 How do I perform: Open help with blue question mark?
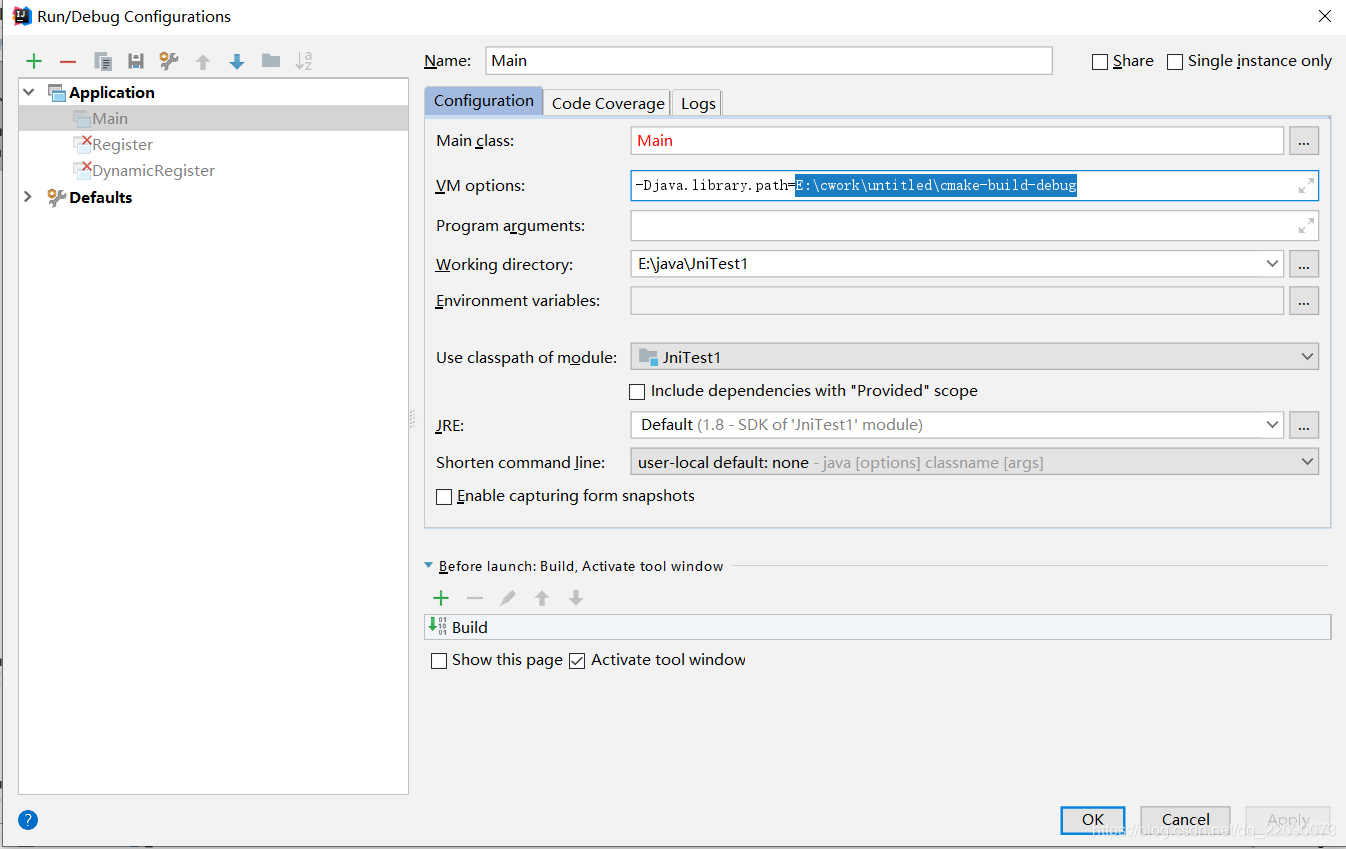point(28,820)
